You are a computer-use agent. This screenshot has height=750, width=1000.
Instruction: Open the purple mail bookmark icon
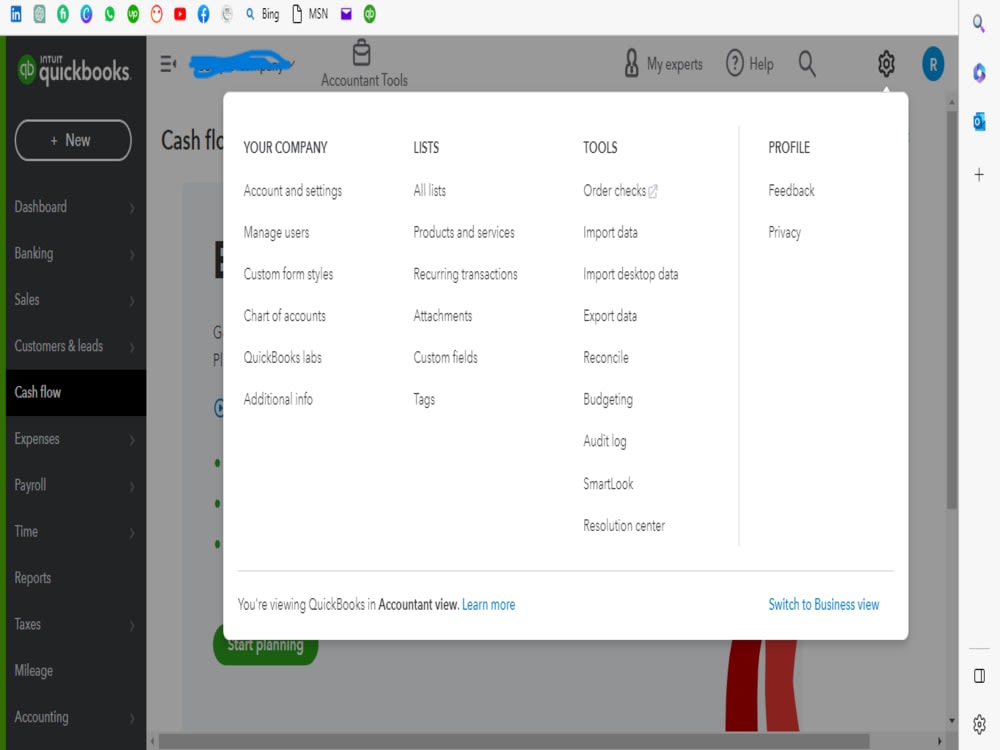[x=346, y=14]
